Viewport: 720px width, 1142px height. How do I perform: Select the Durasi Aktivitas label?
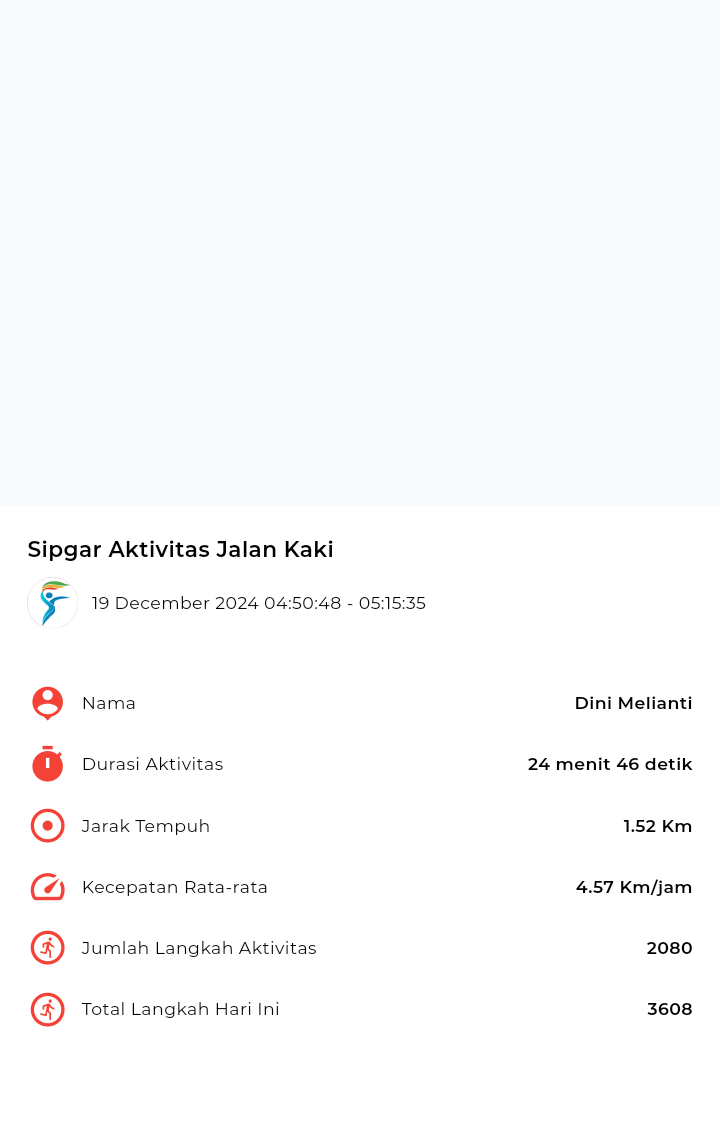point(152,764)
